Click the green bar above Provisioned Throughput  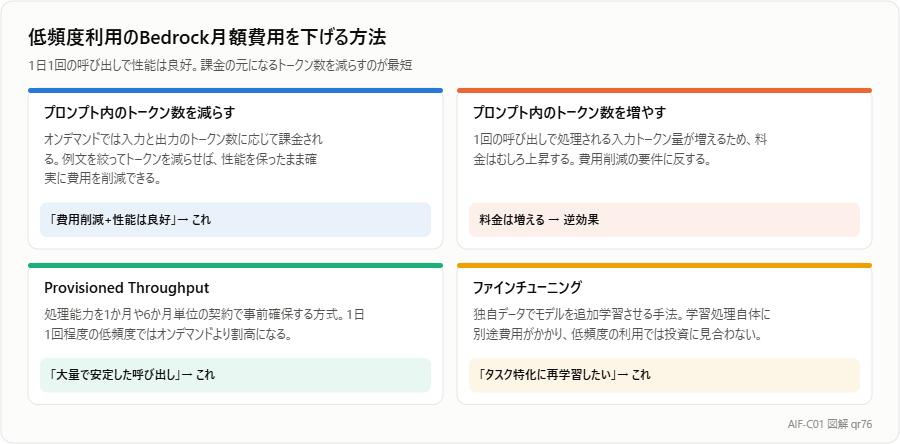click(235, 266)
